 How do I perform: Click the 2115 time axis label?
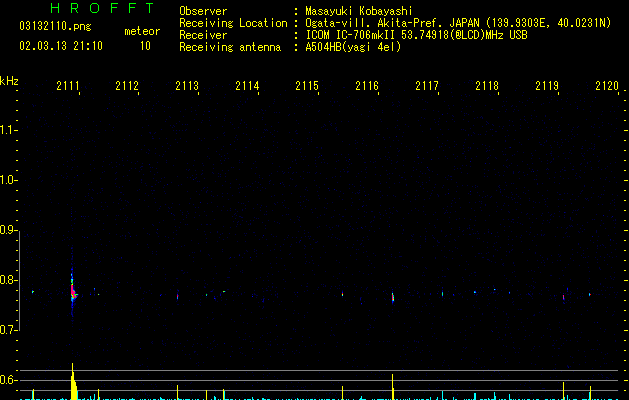click(307, 86)
